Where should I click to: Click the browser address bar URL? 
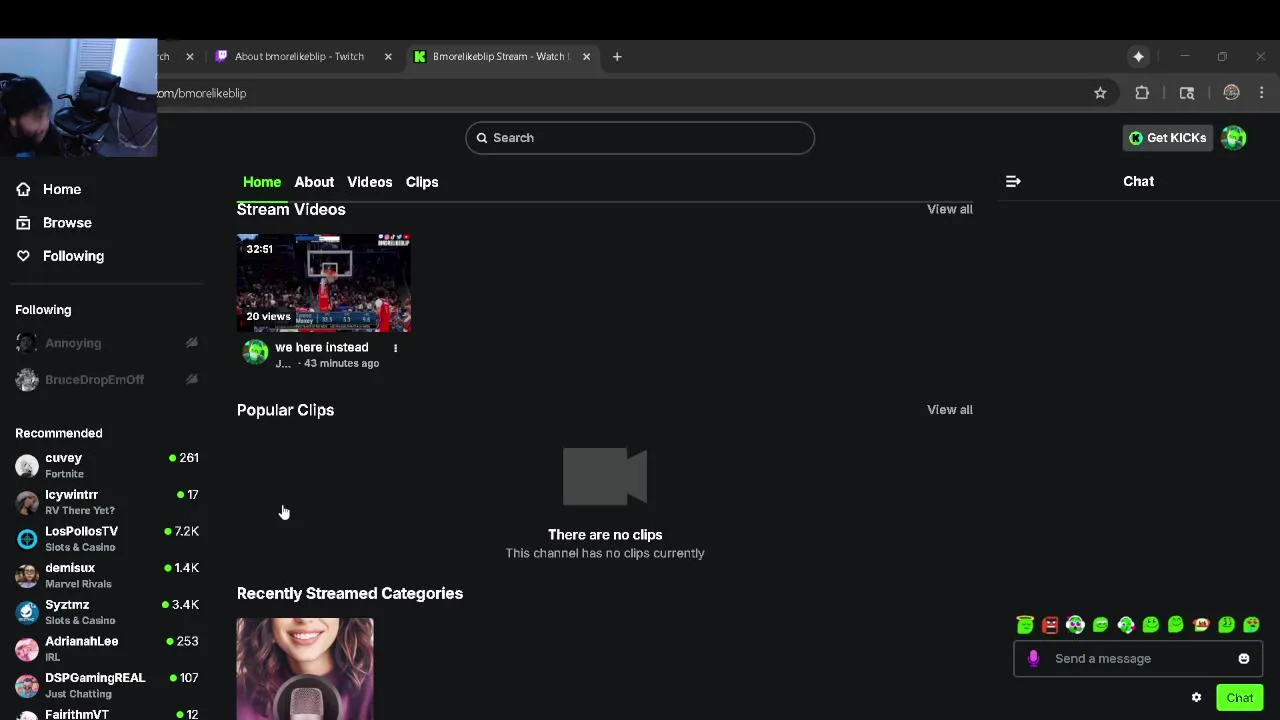point(201,93)
